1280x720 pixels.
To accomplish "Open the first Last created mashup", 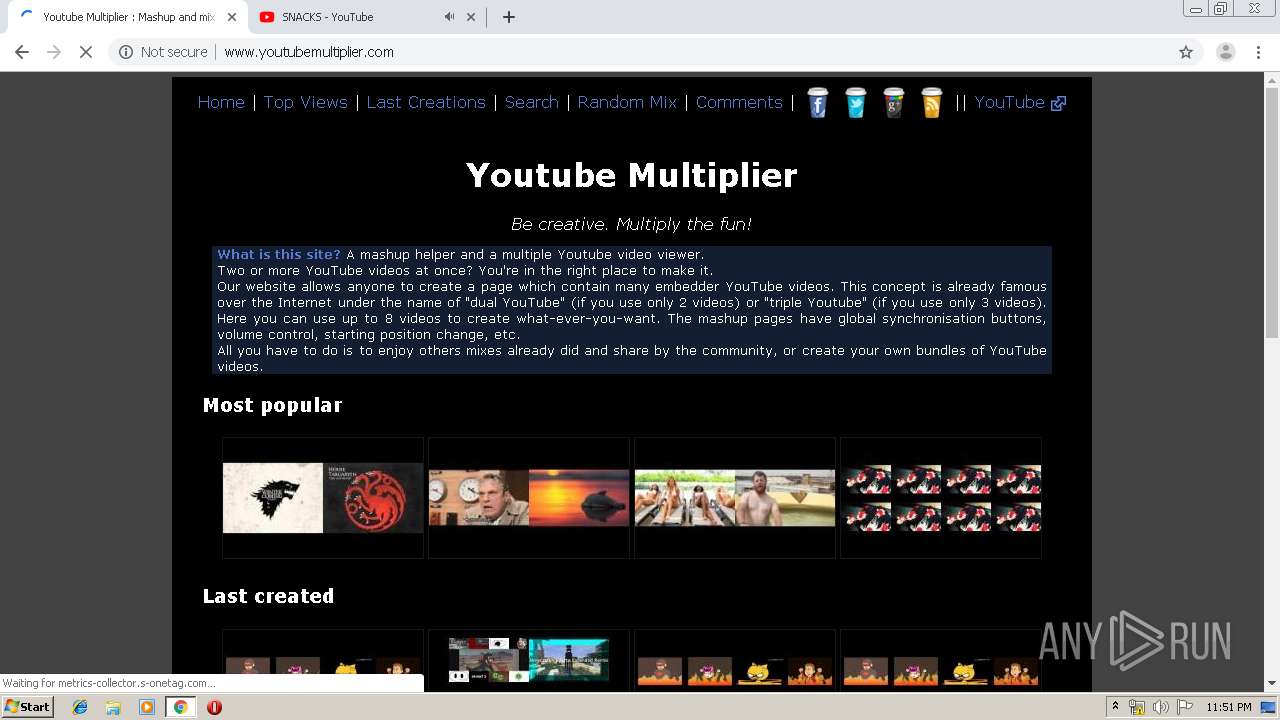I will 323,661.
